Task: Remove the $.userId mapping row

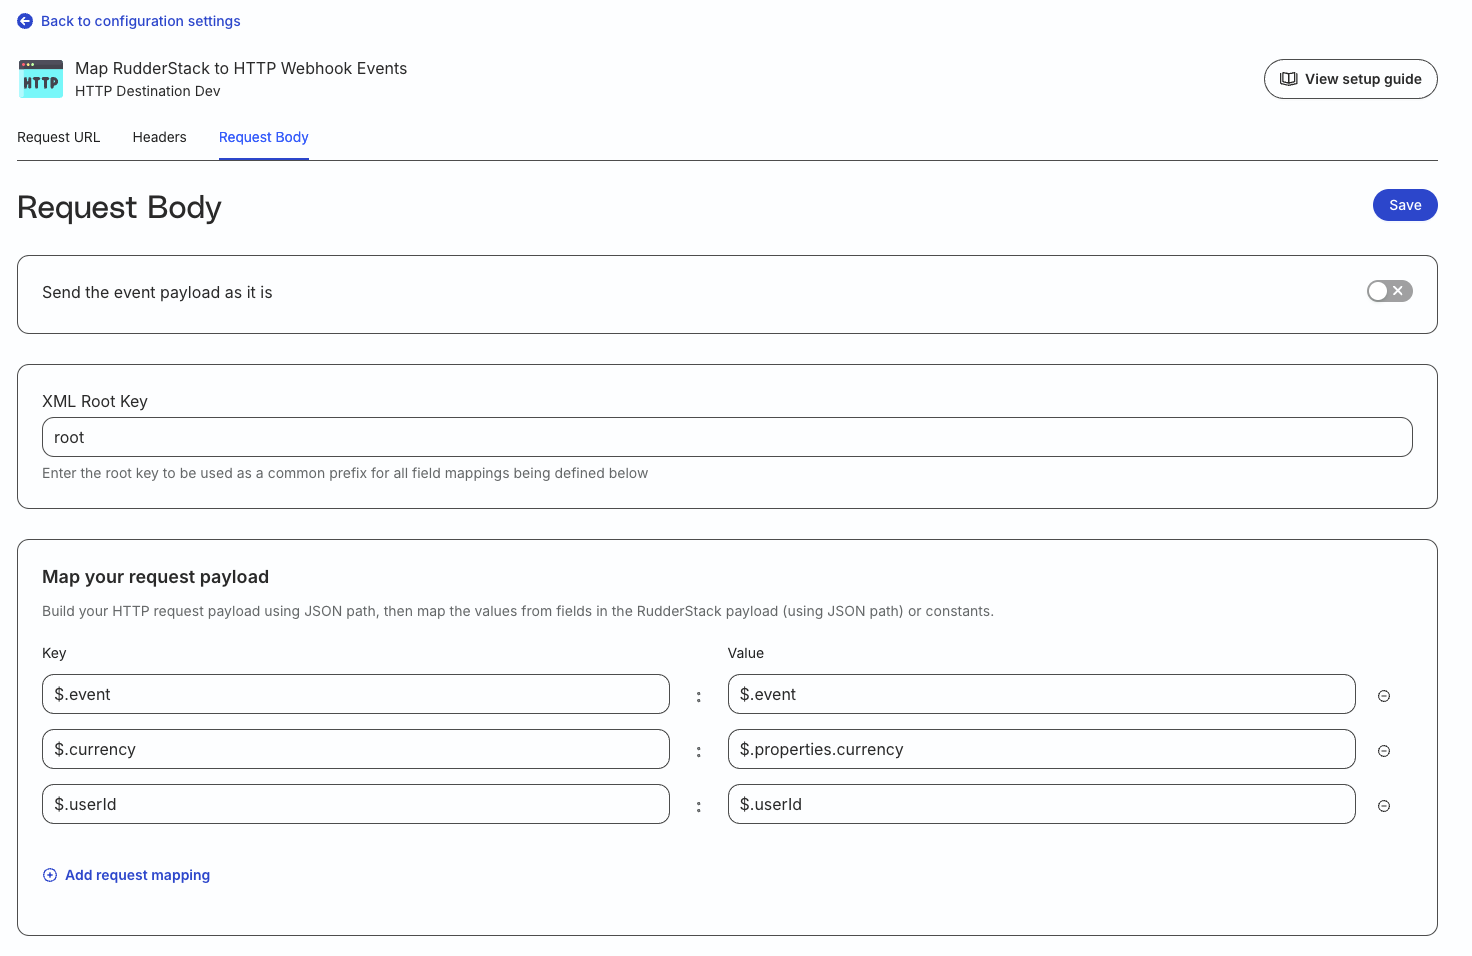Action: coord(1384,806)
